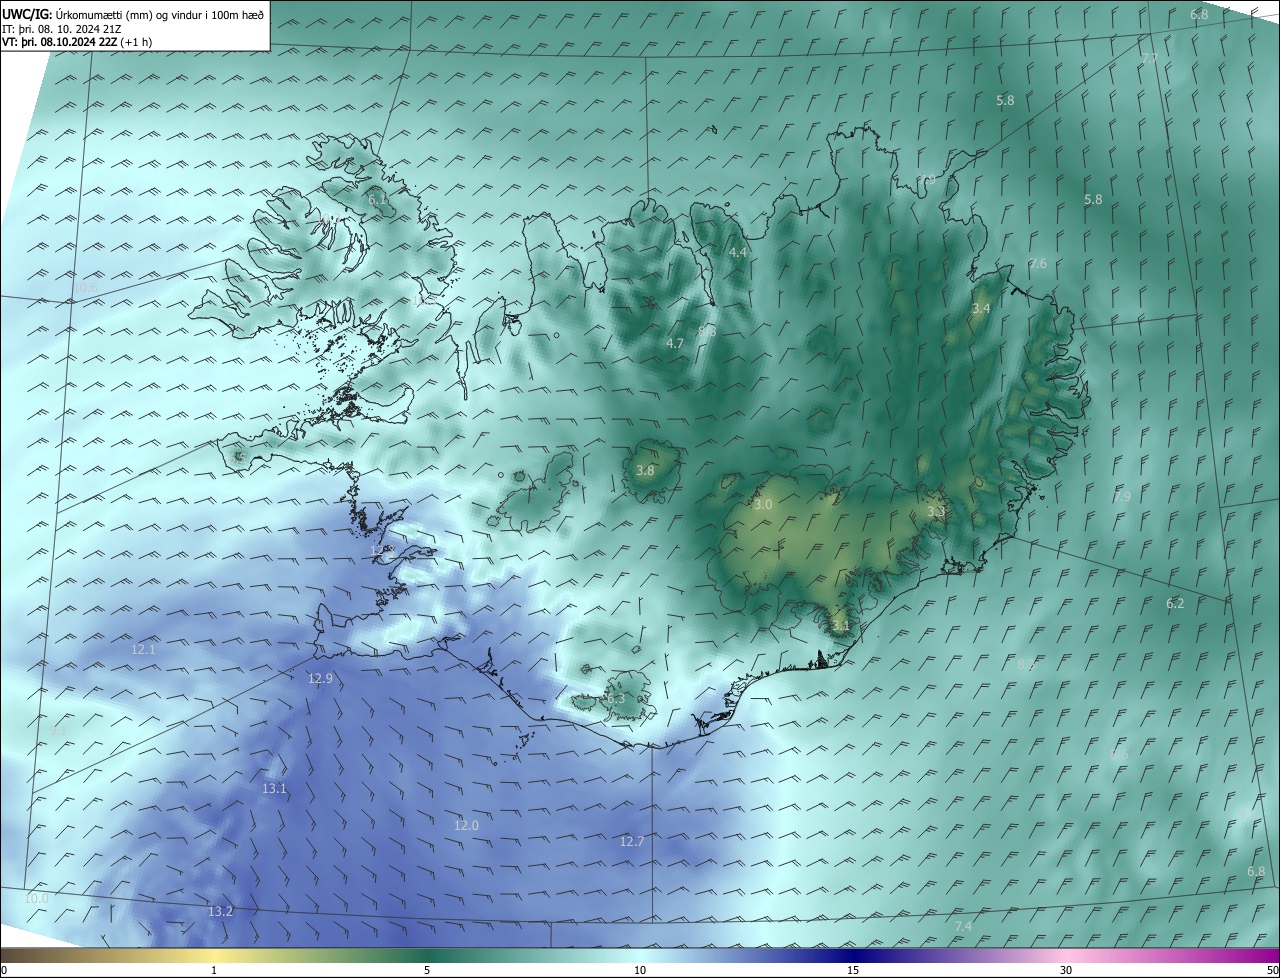Click the colour scale tick label 30
Image resolution: width=1280 pixels, height=978 pixels.
(x=1066, y=971)
